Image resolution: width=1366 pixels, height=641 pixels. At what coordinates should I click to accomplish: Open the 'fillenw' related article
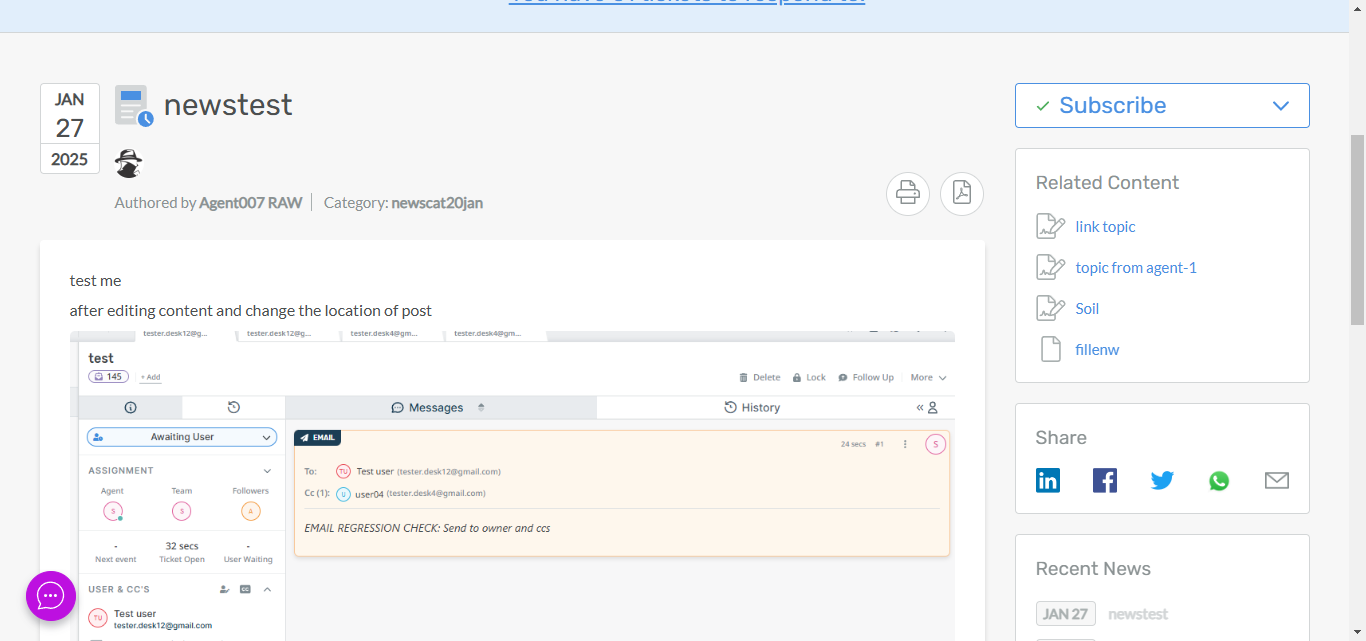point(1097,350)
